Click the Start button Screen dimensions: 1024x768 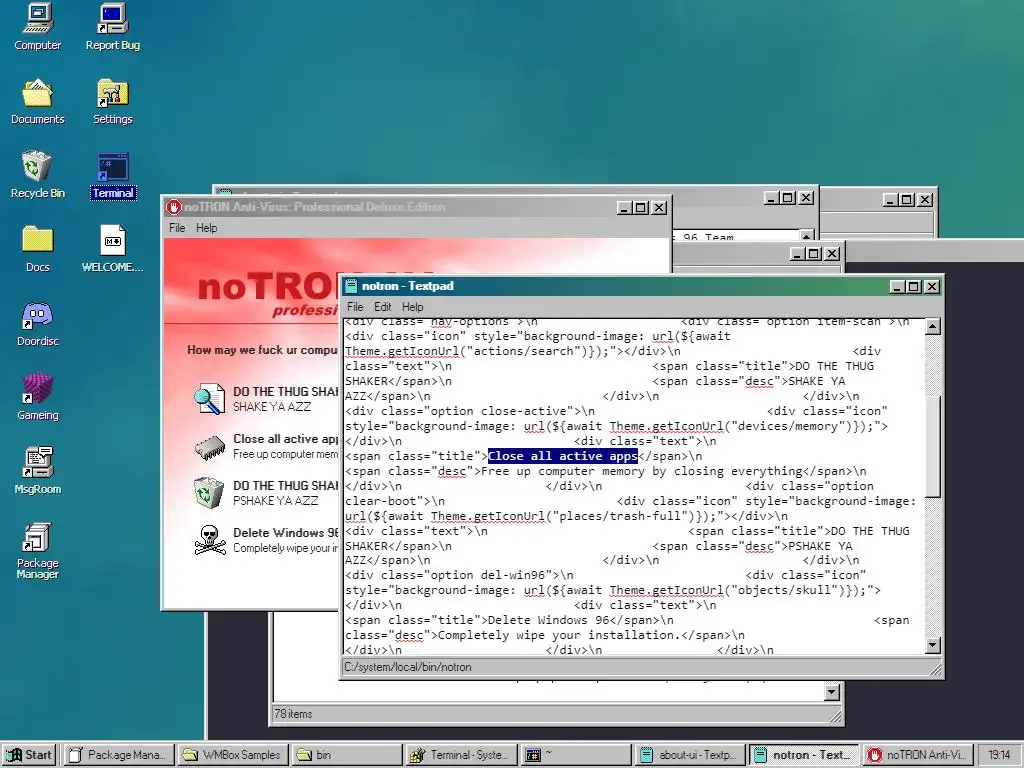pos(30,755)
